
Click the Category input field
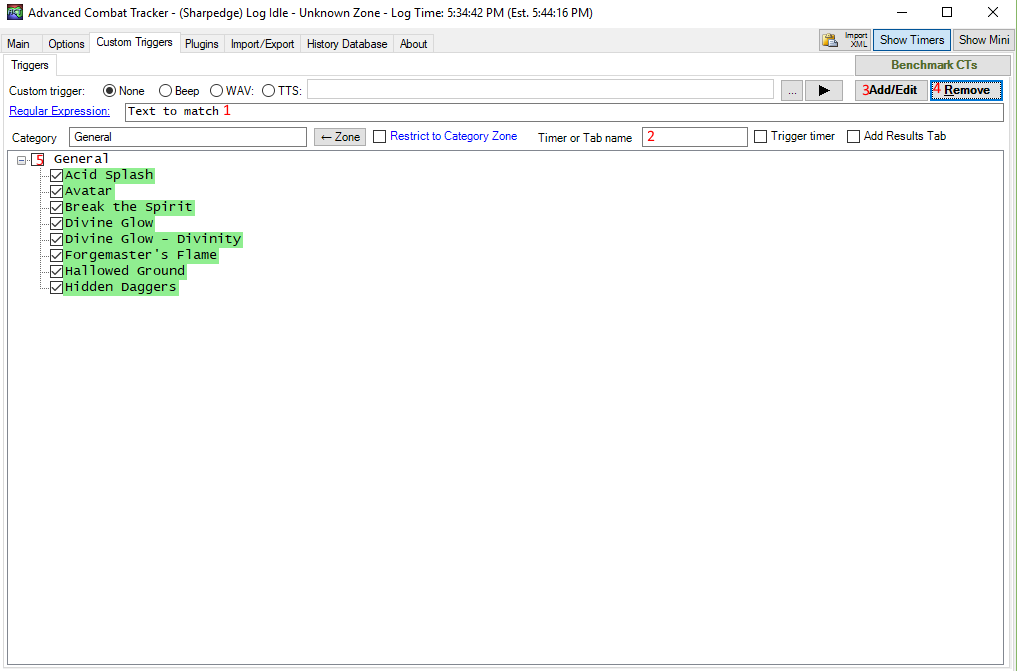tap(187, 137)
